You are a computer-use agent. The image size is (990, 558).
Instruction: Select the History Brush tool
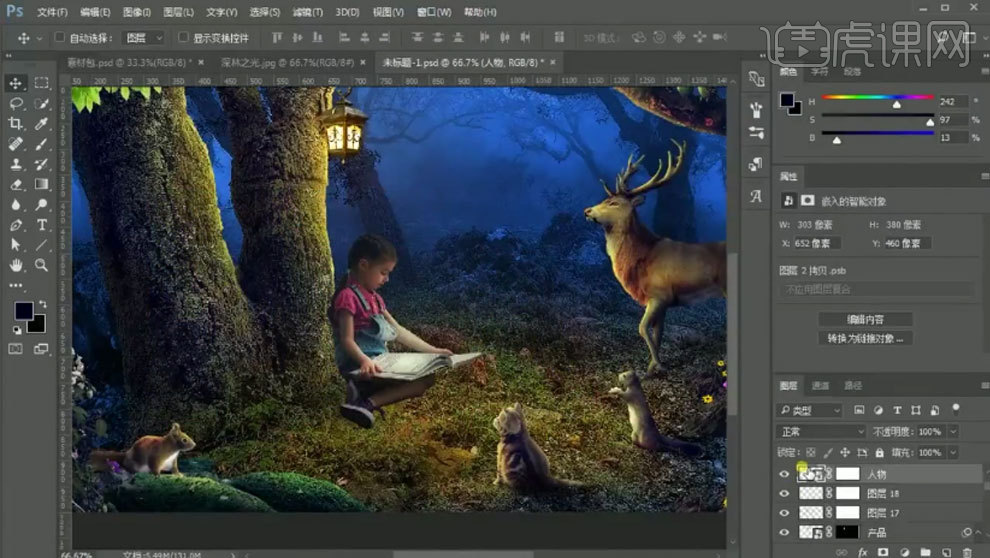[x=42, y=164]
